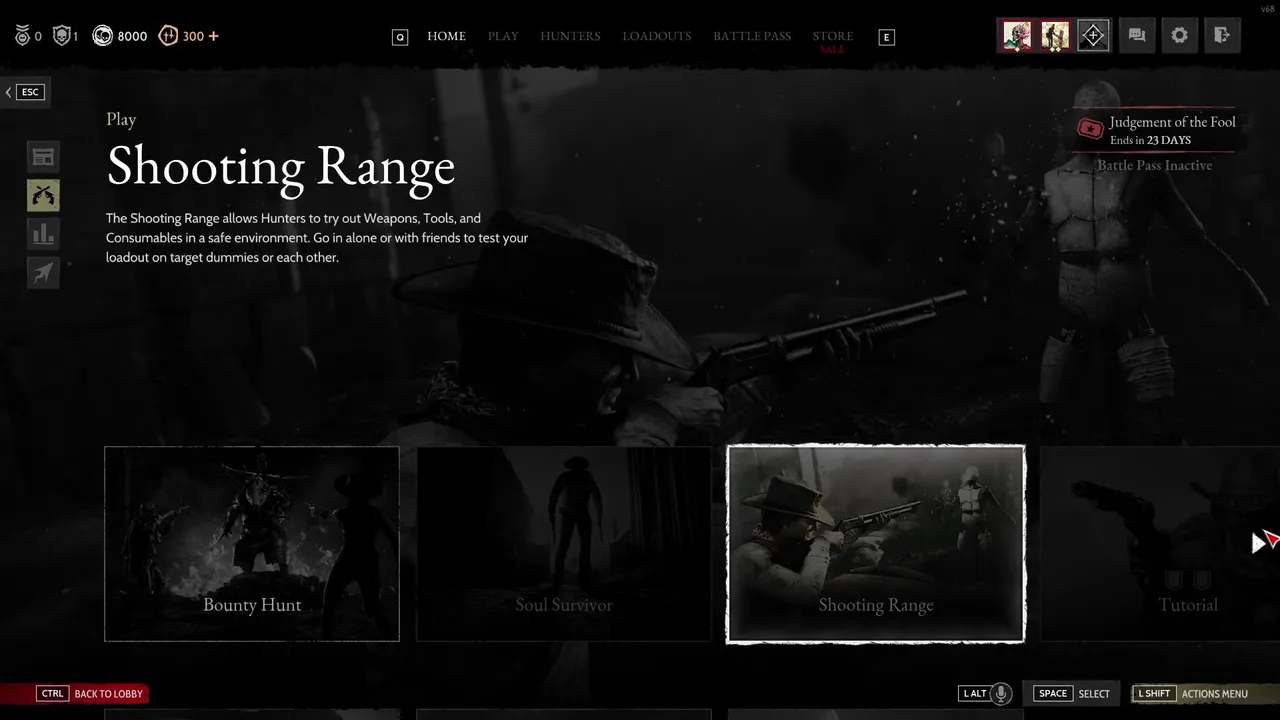Click the Hunt Dollars 8000 currency icon

click(102, 36)
